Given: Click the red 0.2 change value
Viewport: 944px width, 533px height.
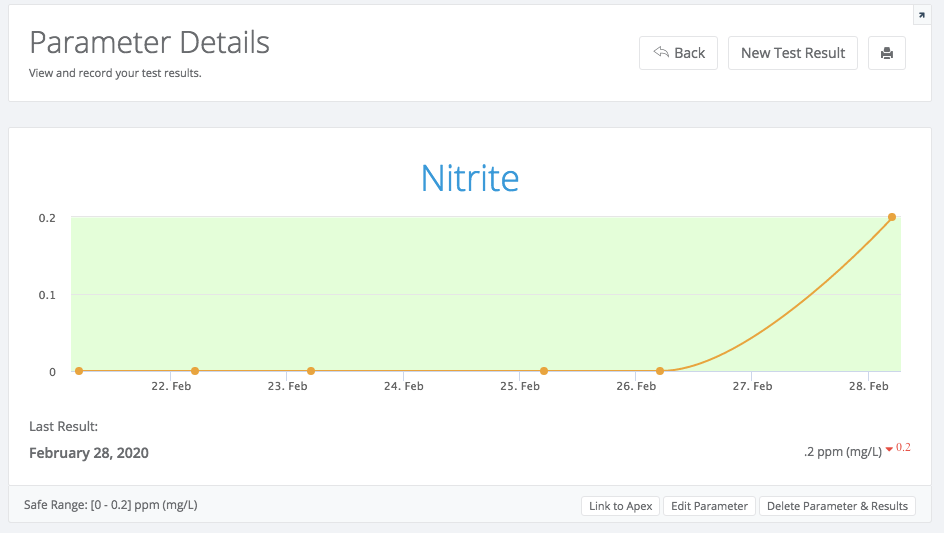Looking at the screenshot, I should click(x=903, y=447).
